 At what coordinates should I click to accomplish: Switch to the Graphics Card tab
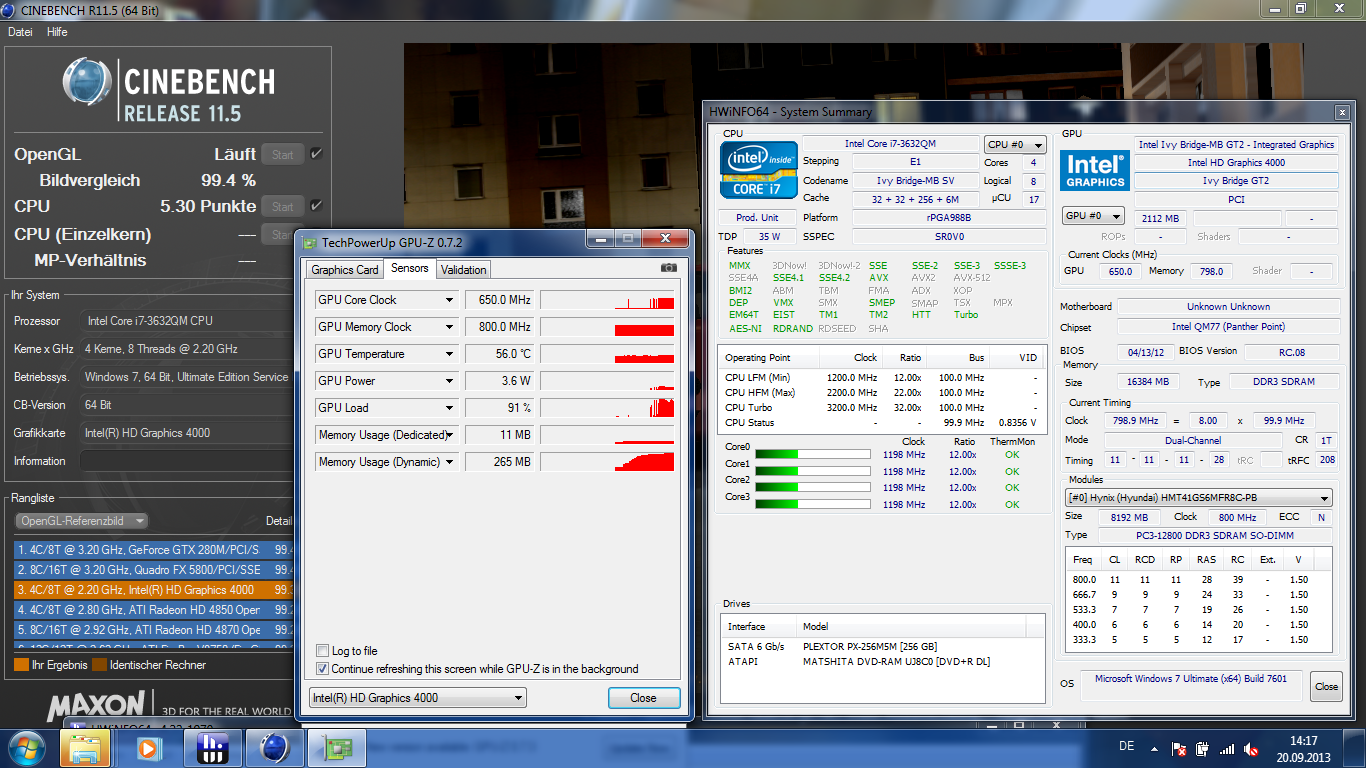click(x=345, y=270)
